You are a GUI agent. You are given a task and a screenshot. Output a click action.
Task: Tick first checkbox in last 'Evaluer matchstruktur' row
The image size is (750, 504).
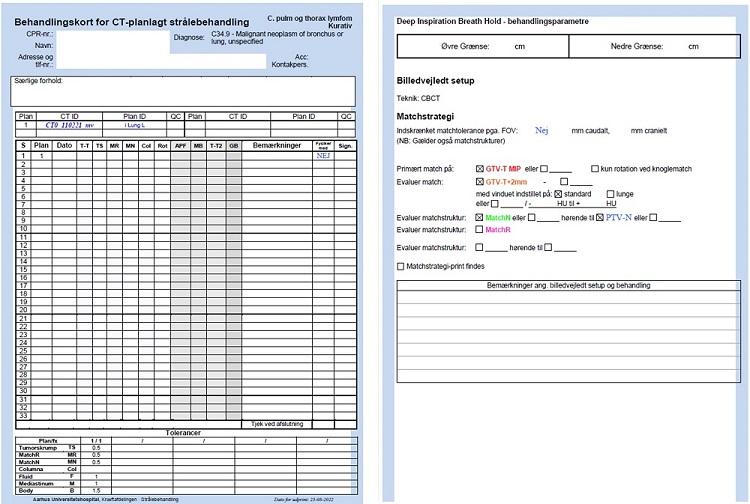(479, 247)
